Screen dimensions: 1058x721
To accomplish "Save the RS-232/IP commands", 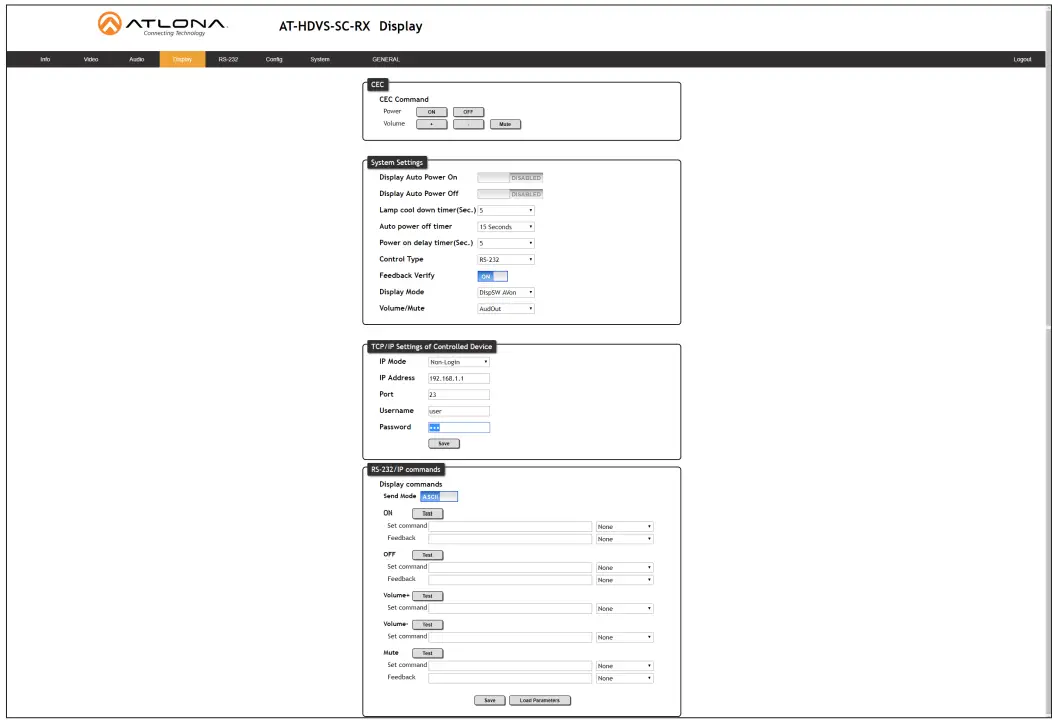I will (490, 701).
